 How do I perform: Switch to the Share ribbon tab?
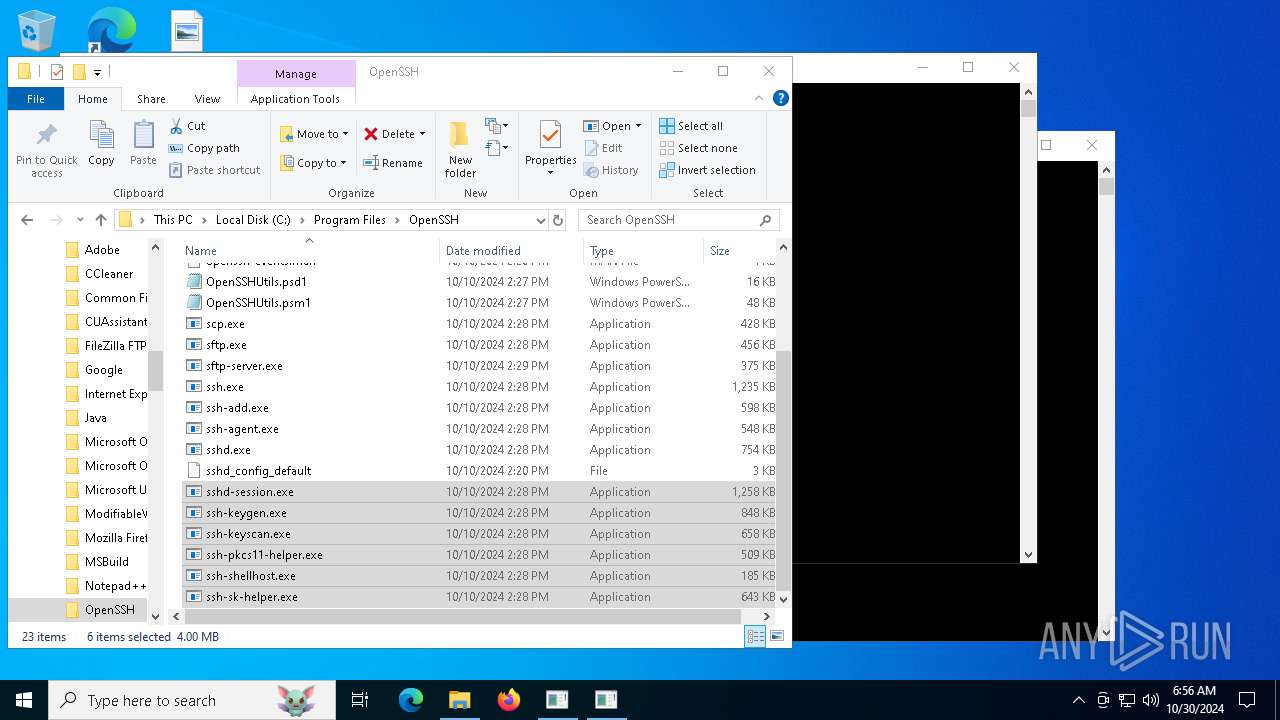point(151,99)
